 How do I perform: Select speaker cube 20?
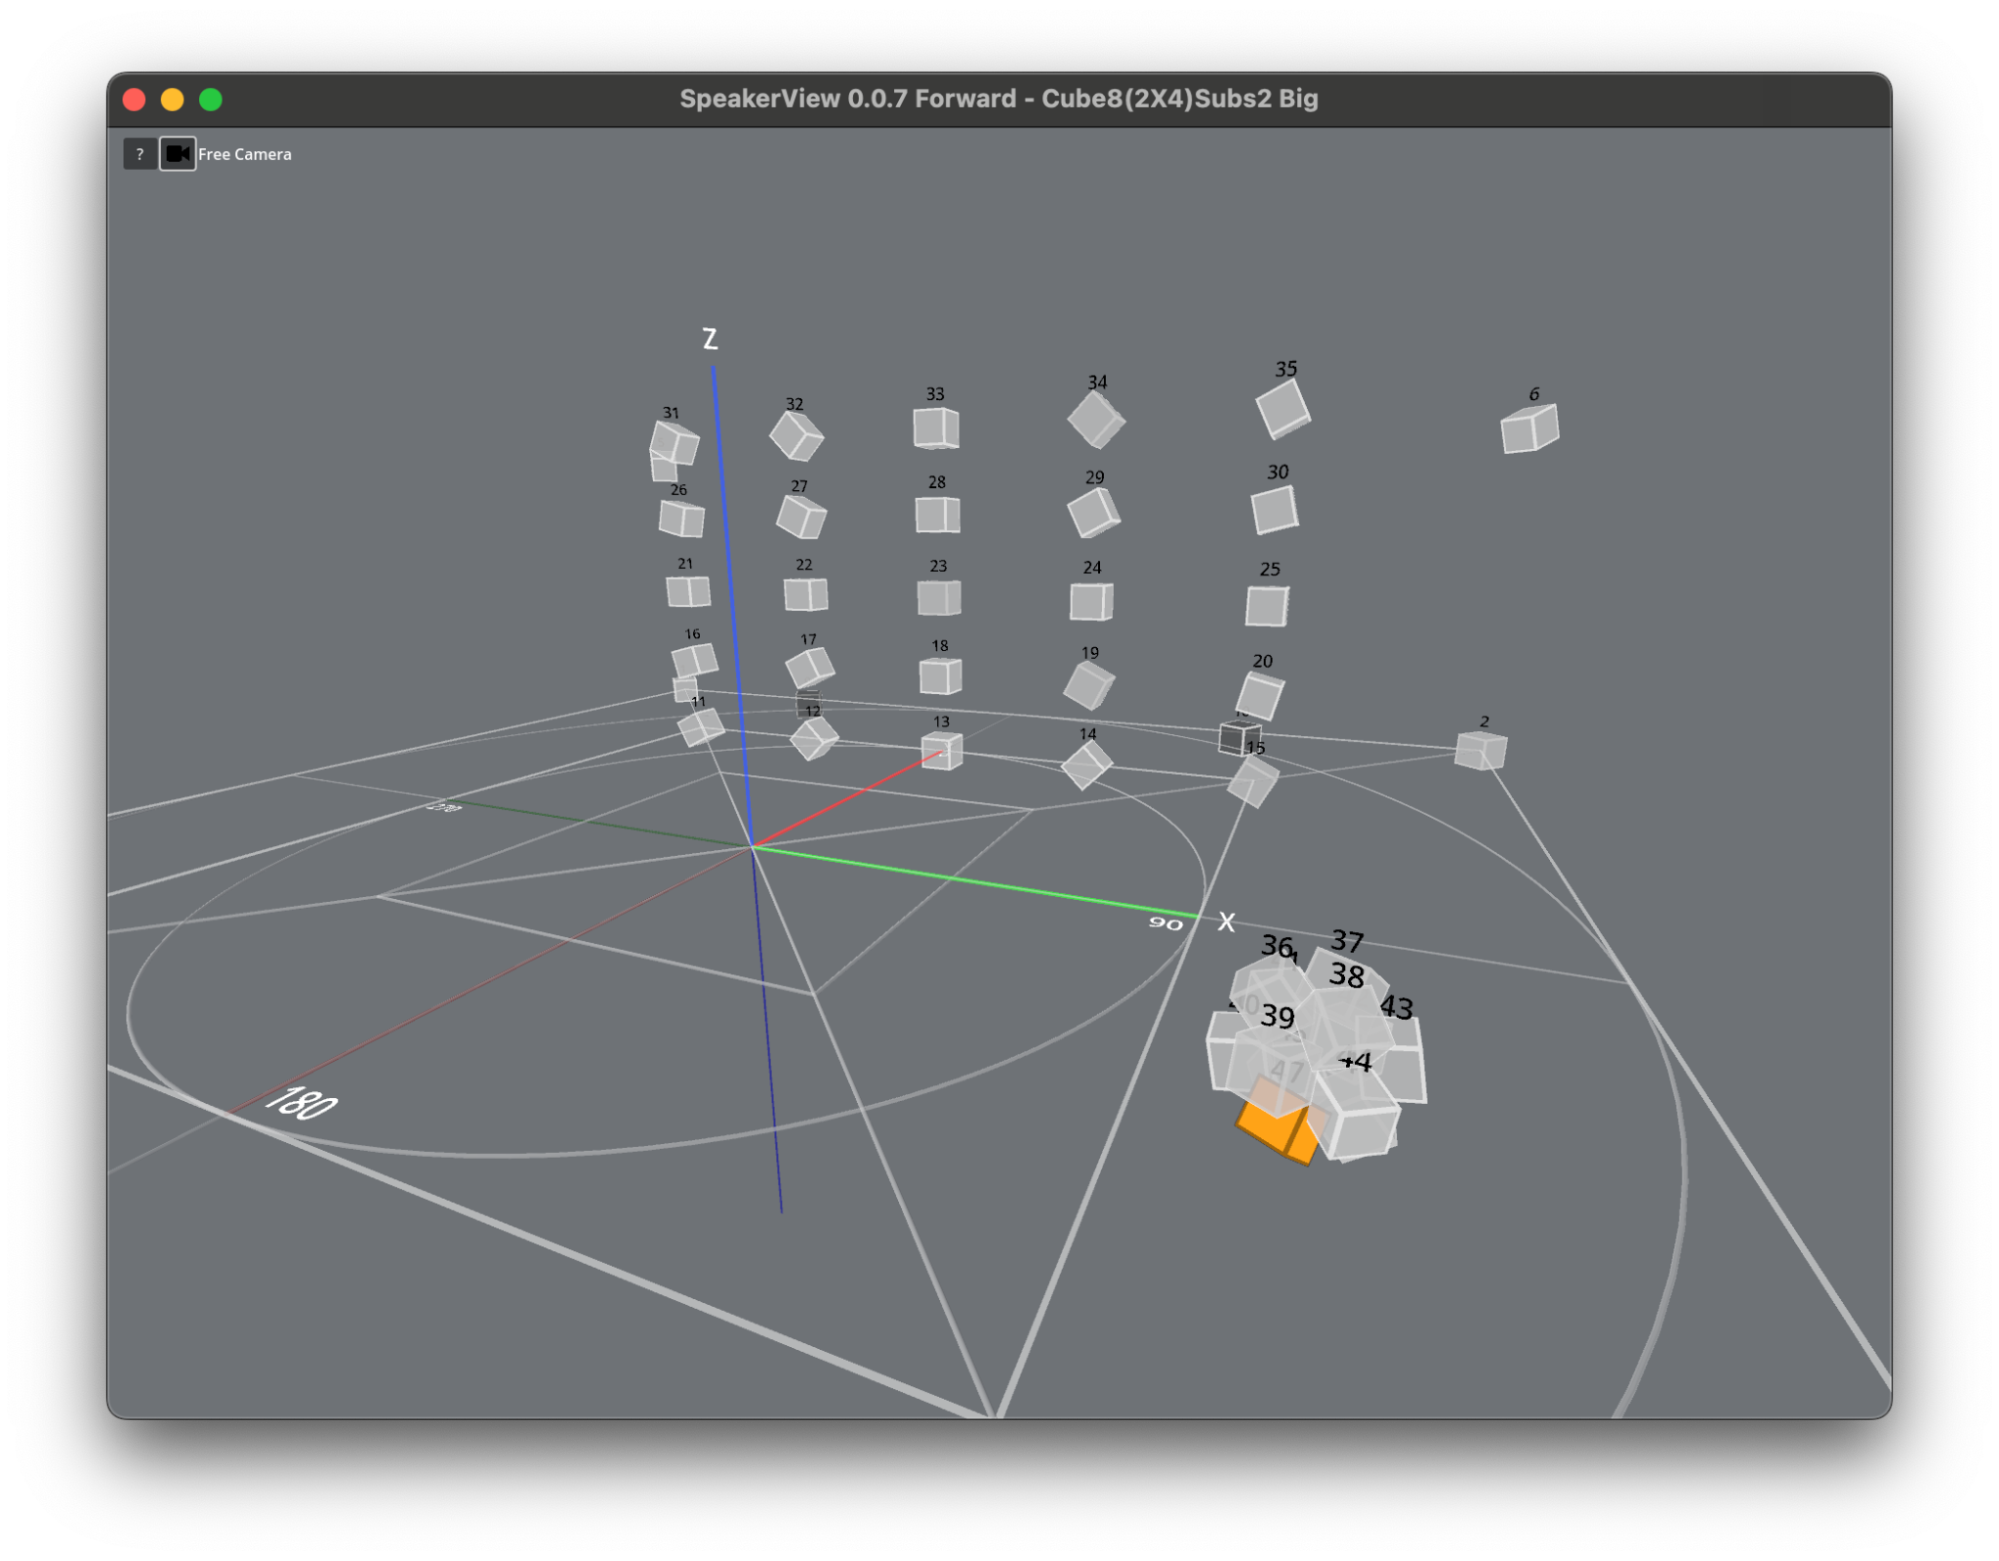pos(1260,695)
